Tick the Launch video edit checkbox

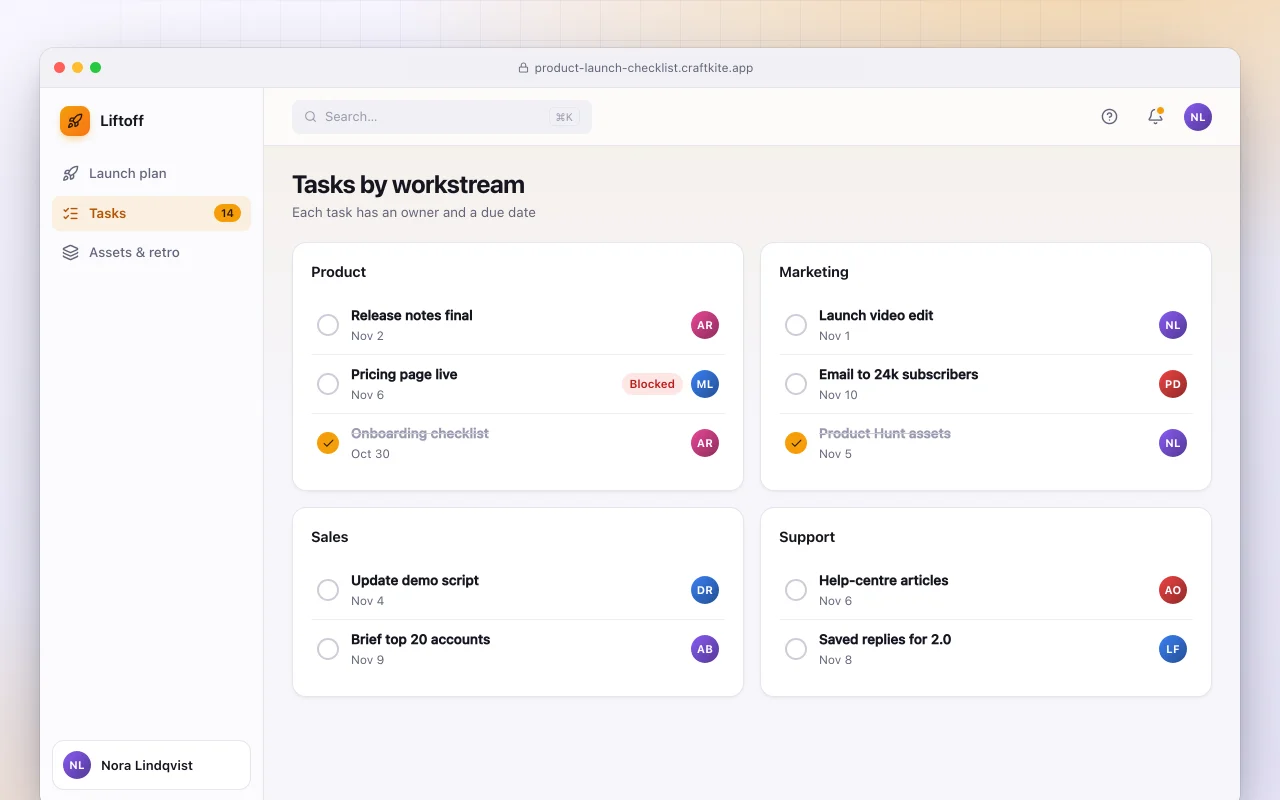[x=796, y=325]
